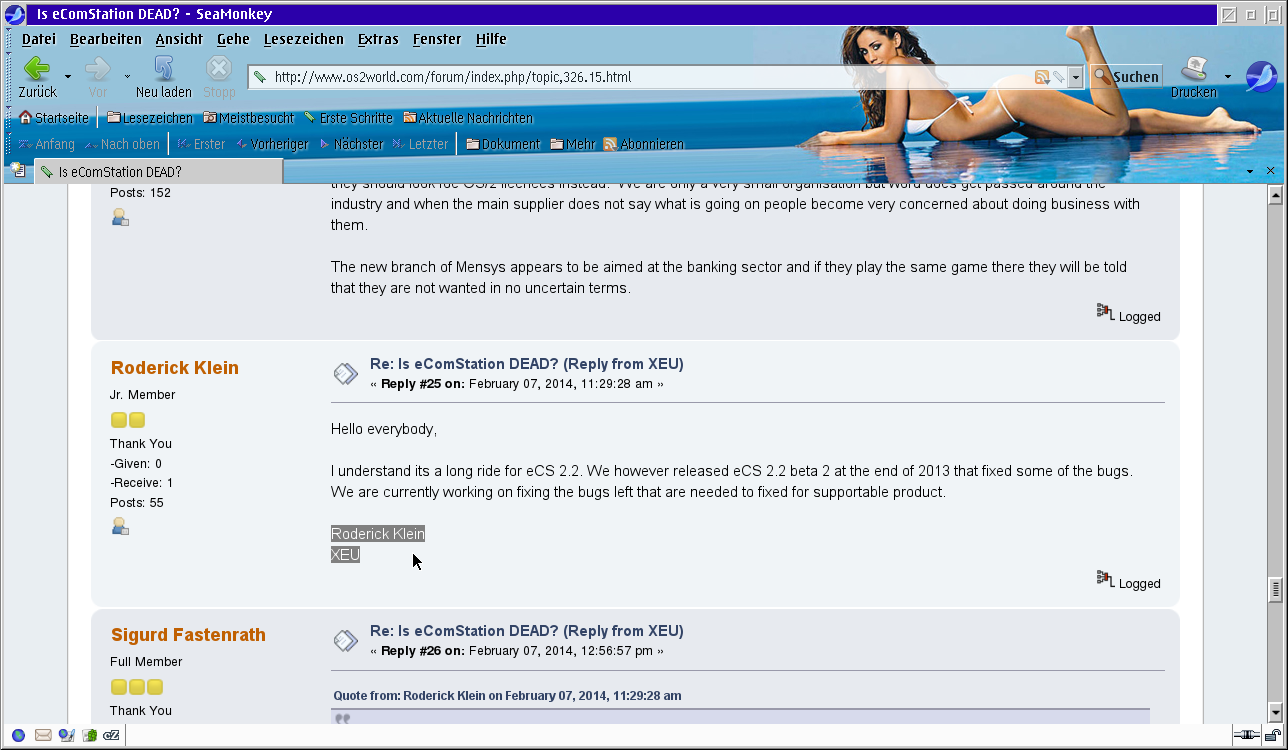Screen dimensions: 1288x750
Task: Click the vertical scrollbar thumb
Action: (x=1275, y=590)
